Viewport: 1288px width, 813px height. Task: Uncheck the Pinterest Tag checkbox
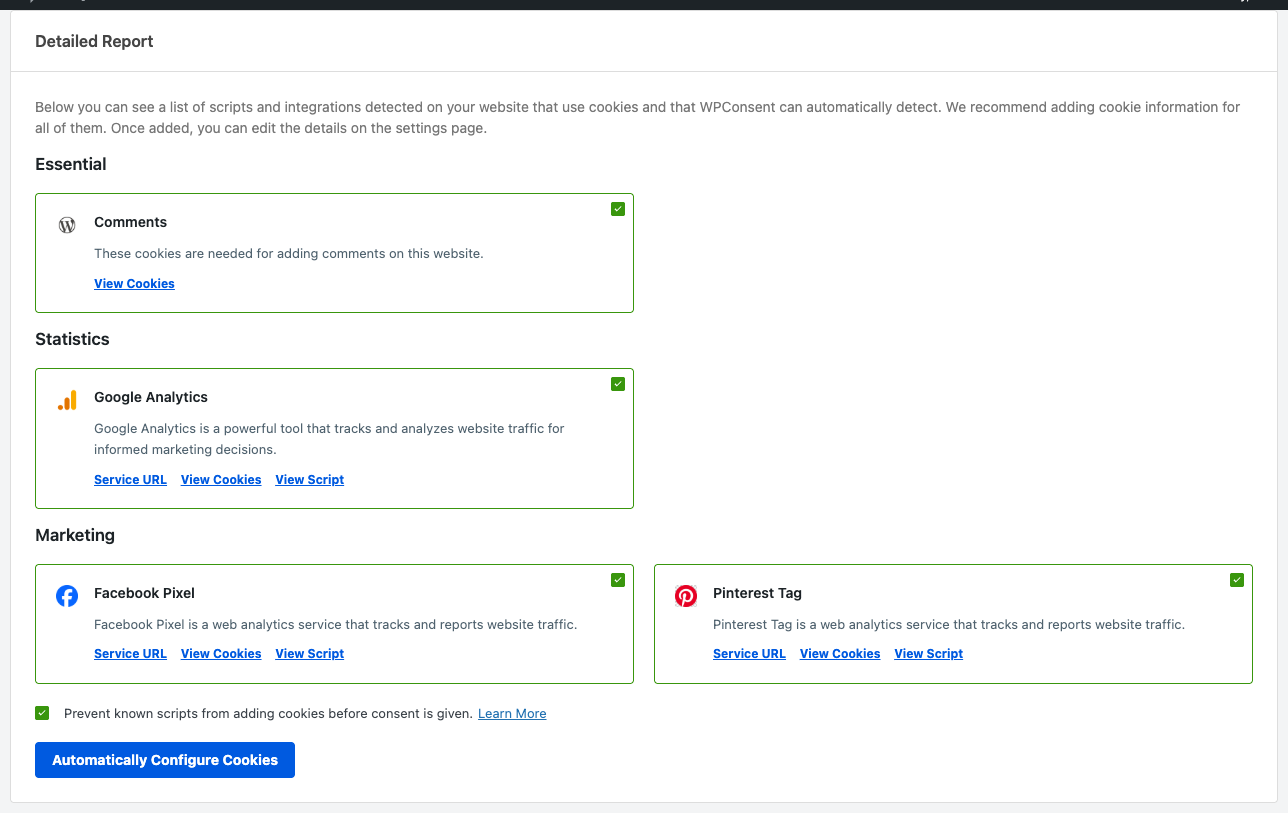click(x=1237, y=579)
